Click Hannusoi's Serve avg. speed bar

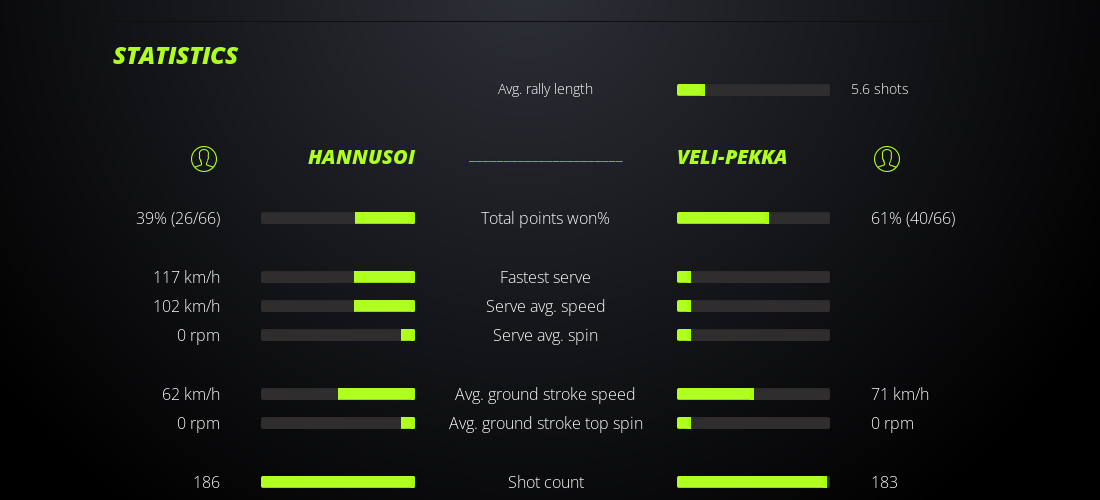[338, 306]
